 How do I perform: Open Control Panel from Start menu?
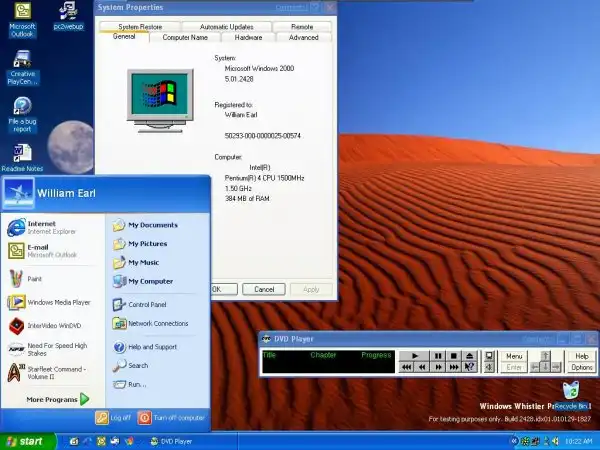point(146,304)
